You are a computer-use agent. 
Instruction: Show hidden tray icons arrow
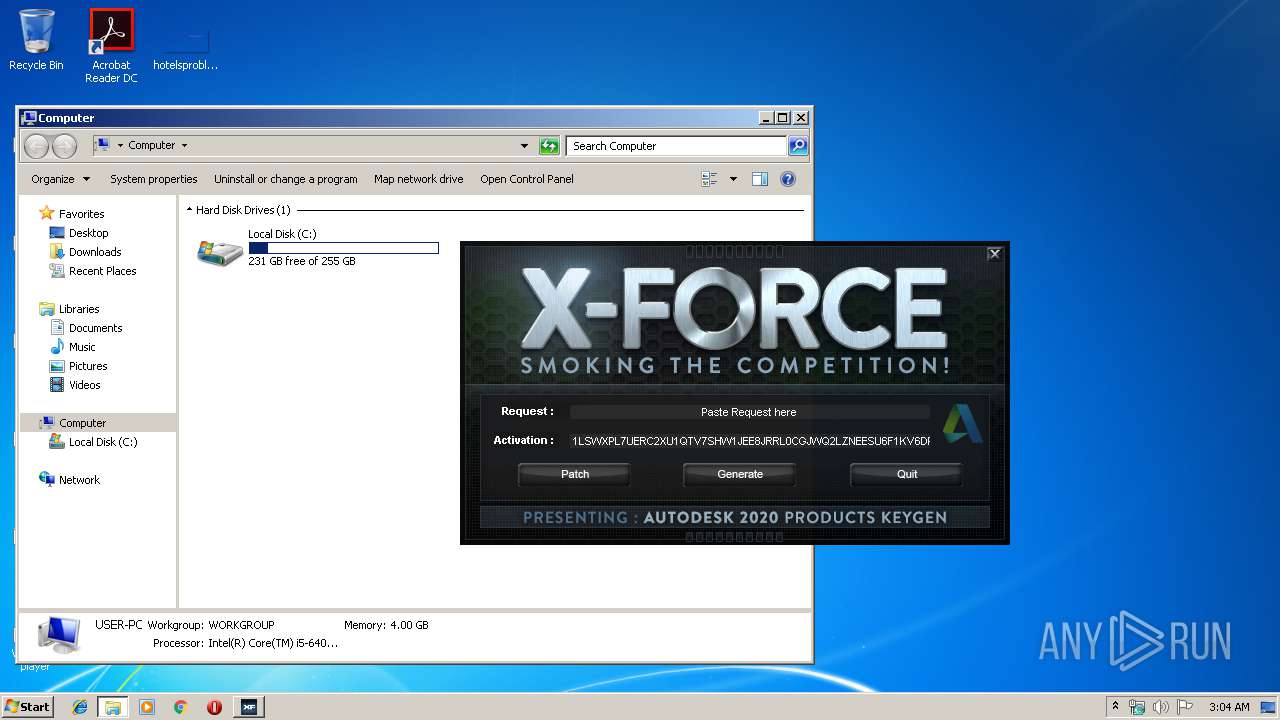click(1115, 706)
